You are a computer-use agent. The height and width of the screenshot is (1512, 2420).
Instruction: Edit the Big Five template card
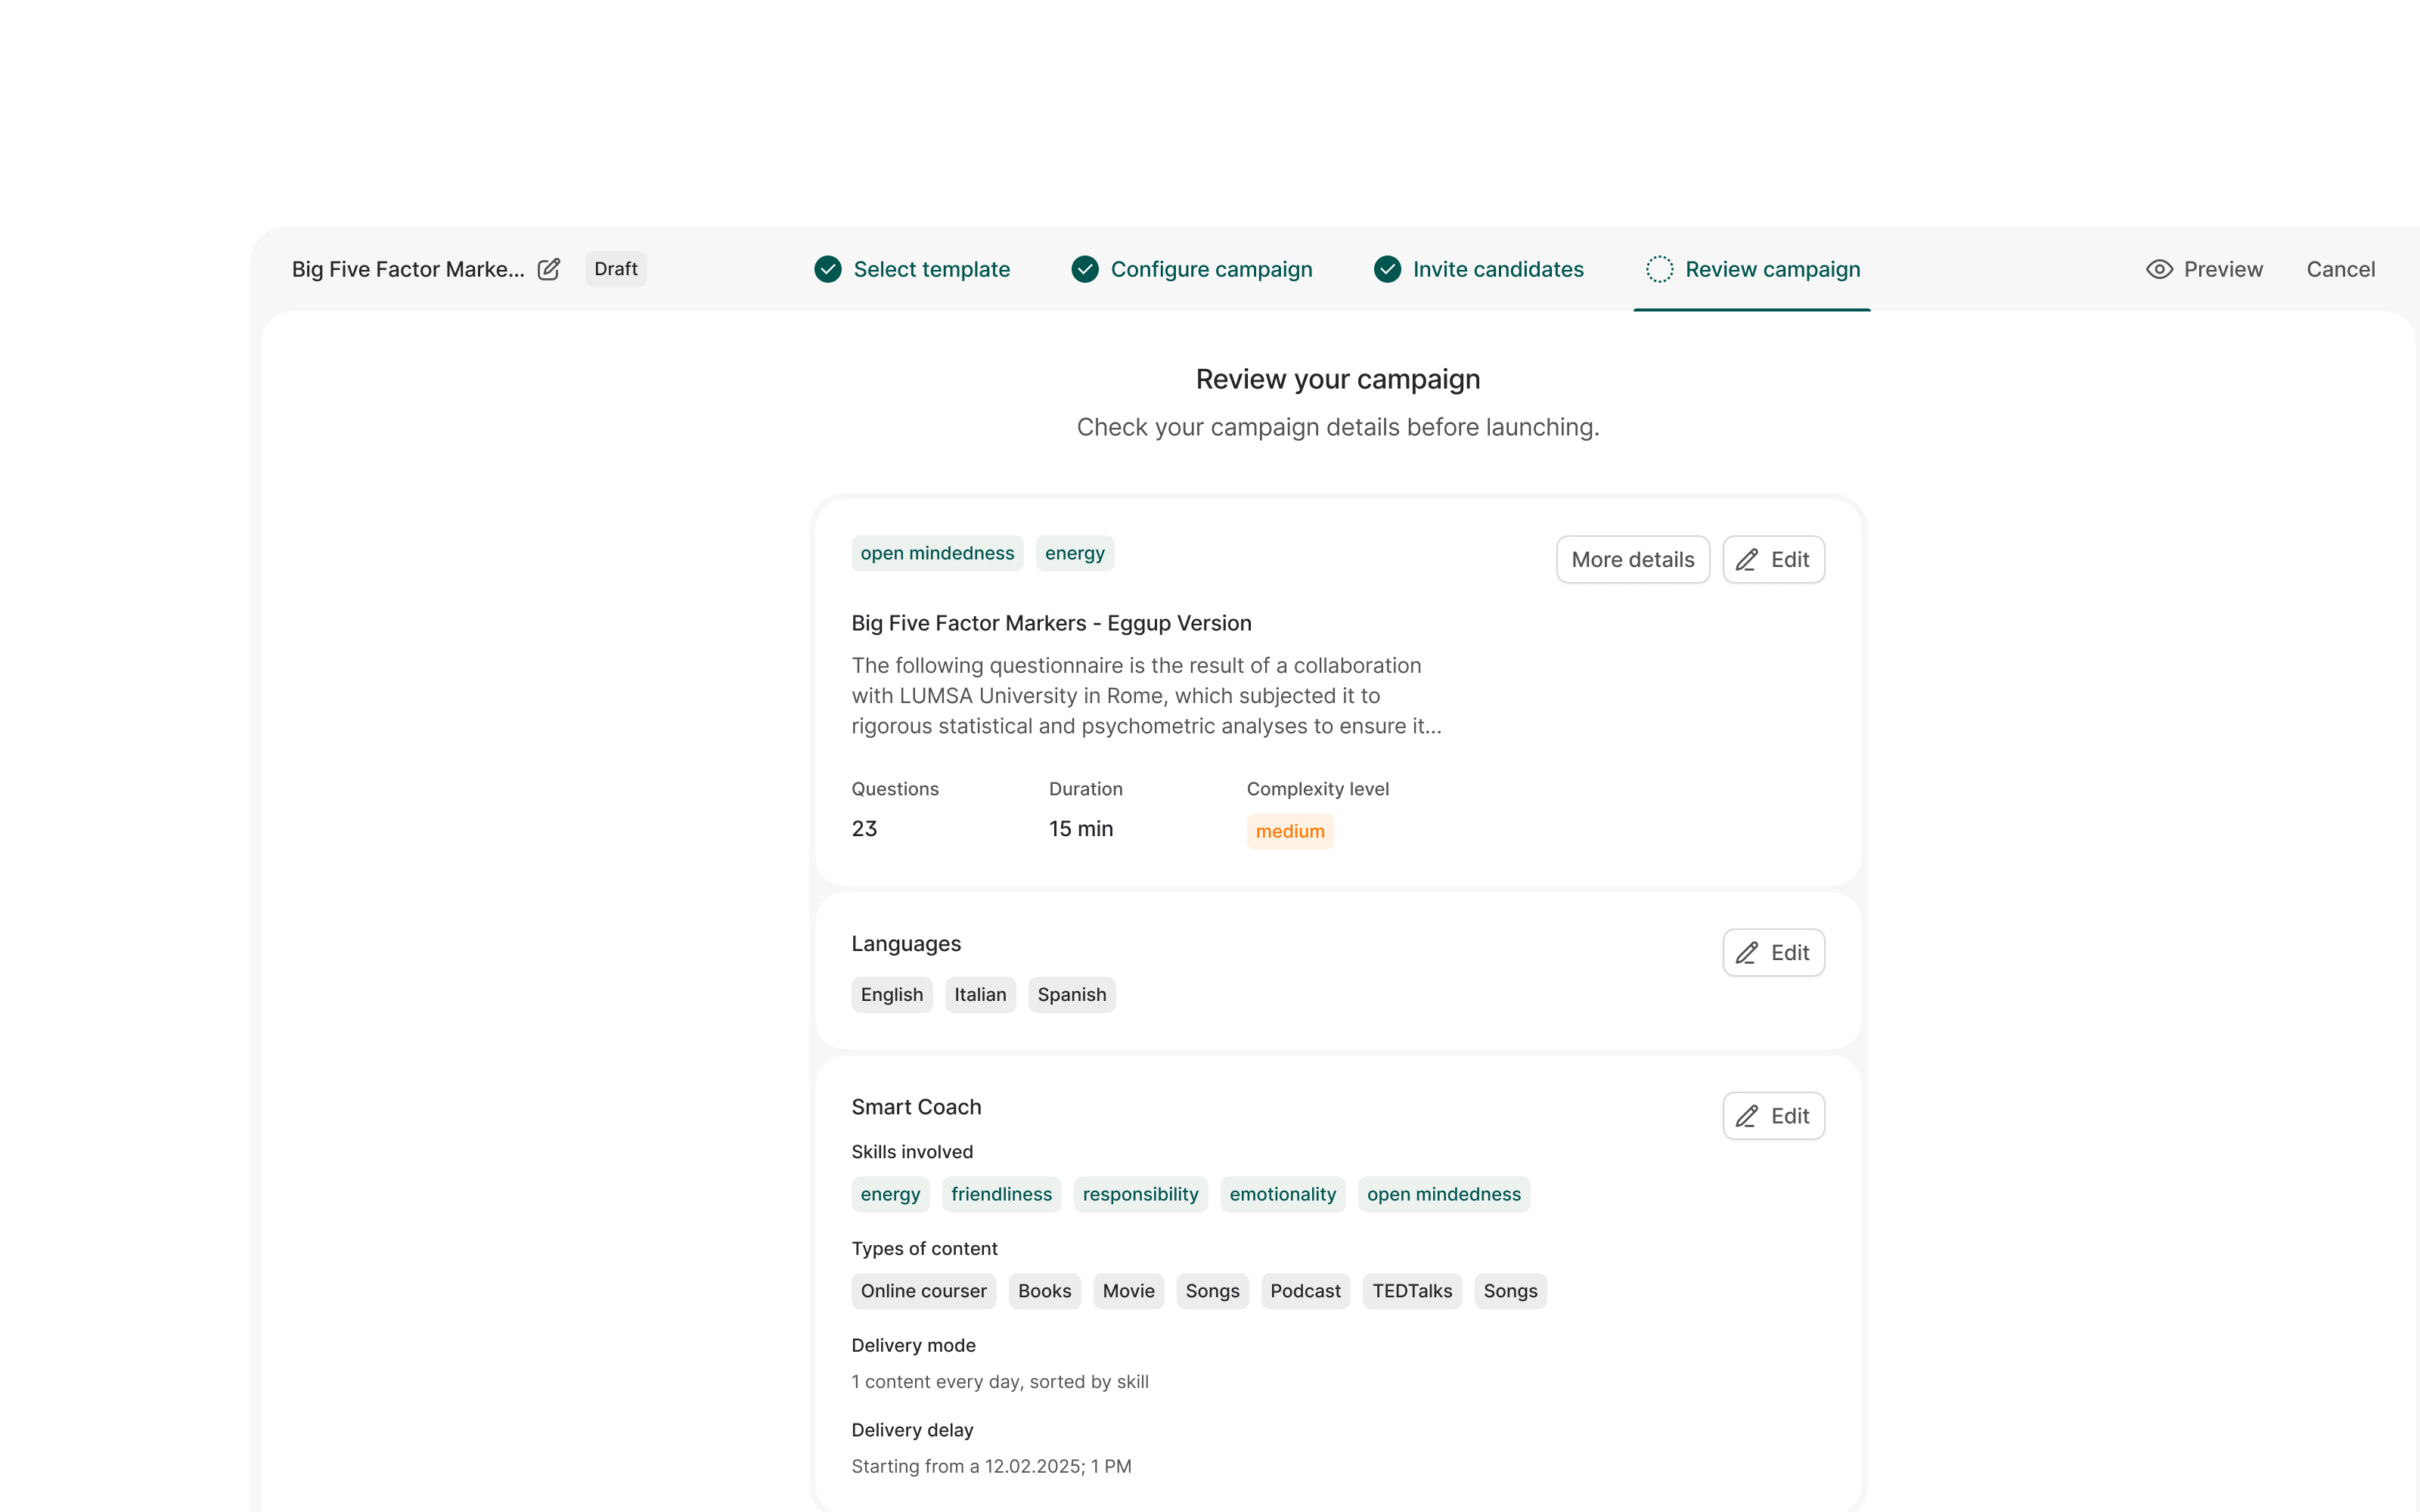coord(1773,559)
